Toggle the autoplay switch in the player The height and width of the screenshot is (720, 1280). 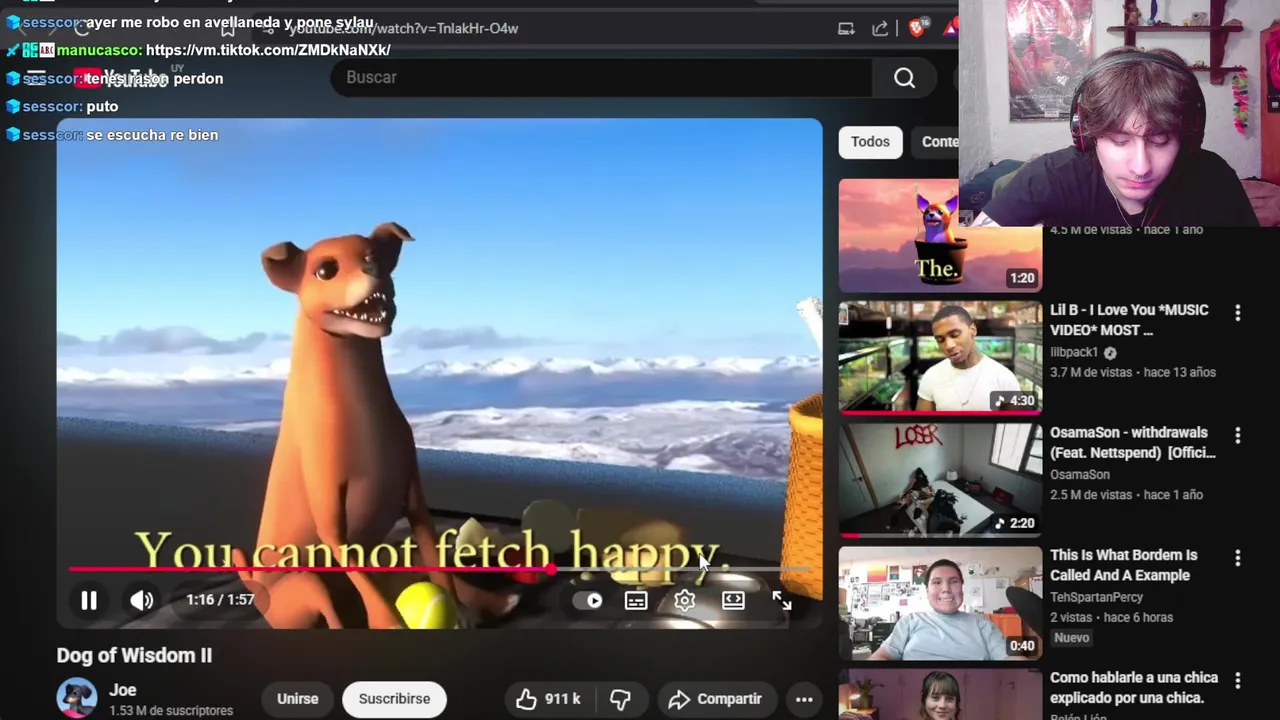tap(589, 601)
